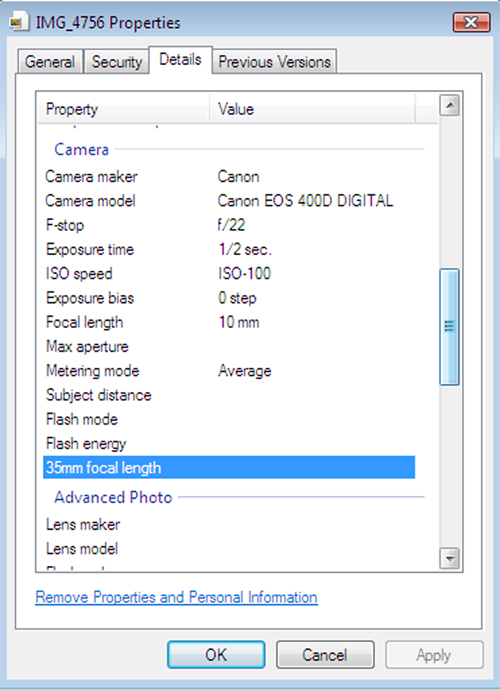
Task: Click the Lens maker value field
Action: [x=315, y=524]
